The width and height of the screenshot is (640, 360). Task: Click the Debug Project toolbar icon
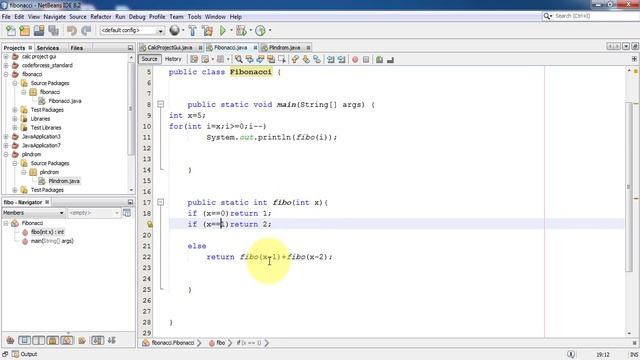click(241, 31)
